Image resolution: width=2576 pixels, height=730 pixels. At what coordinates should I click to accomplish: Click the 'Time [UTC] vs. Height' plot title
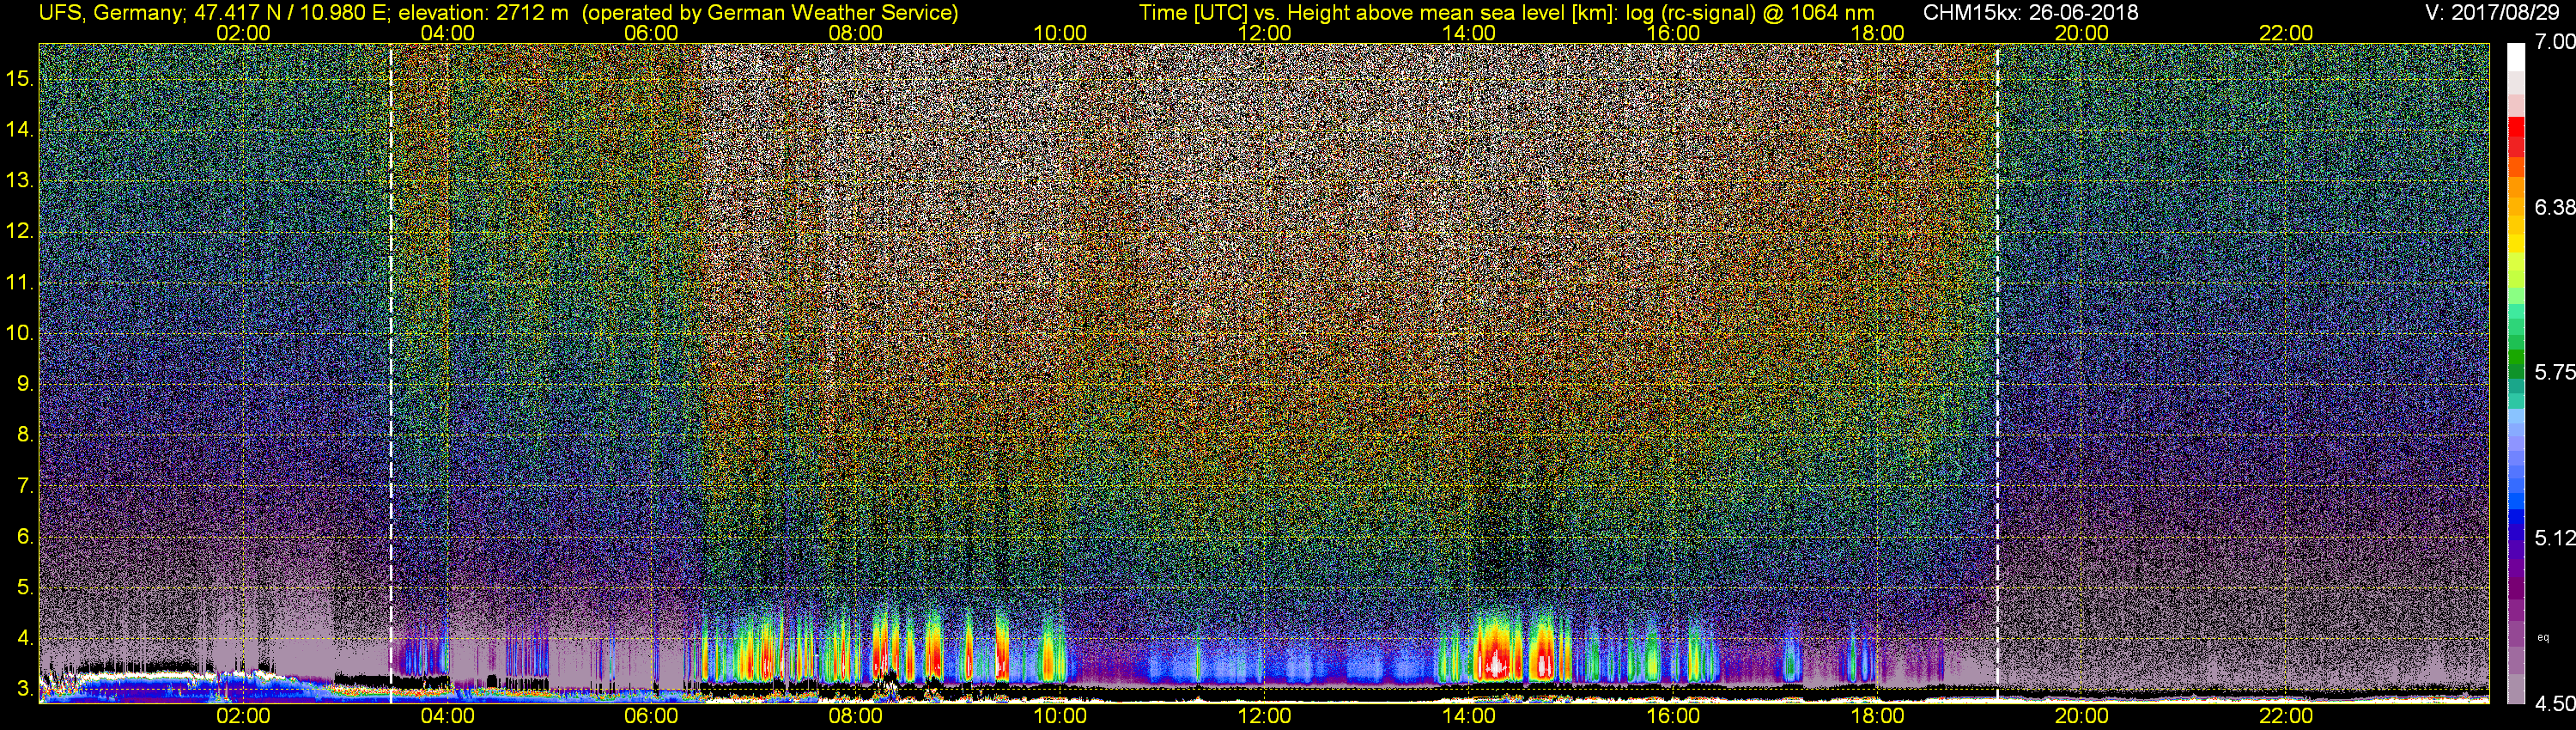click(x=1506, y=12)
